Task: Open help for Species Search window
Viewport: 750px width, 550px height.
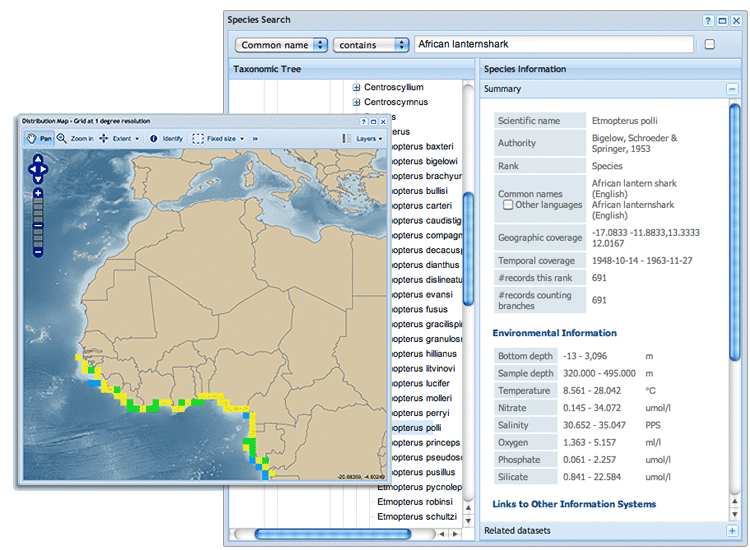Action: [x=708, y=21]
